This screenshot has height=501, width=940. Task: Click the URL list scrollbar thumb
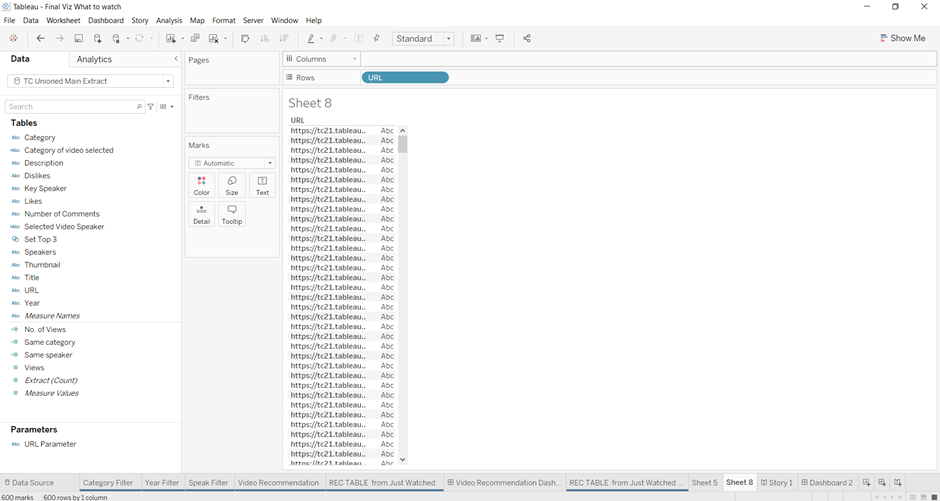pos(403,144)
